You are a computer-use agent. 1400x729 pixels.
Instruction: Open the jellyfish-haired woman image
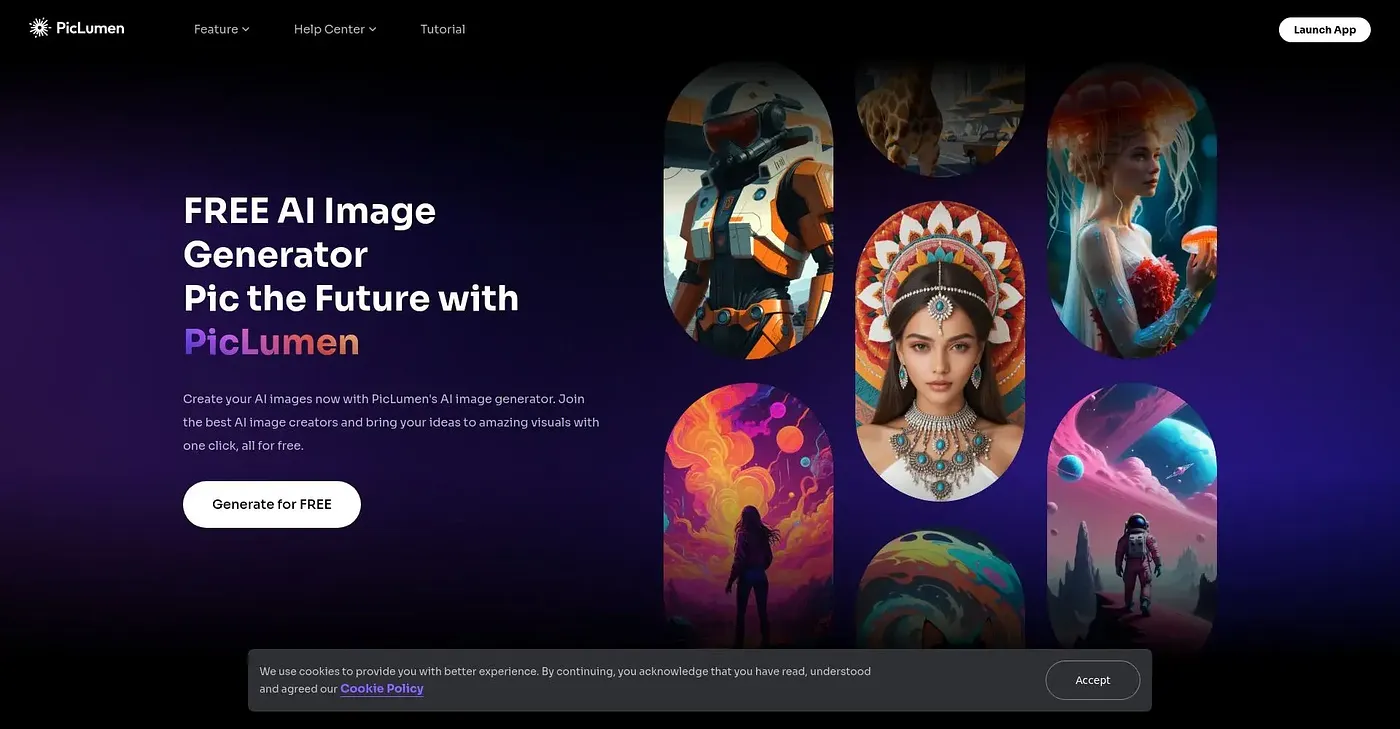(x=1132, y=210)
